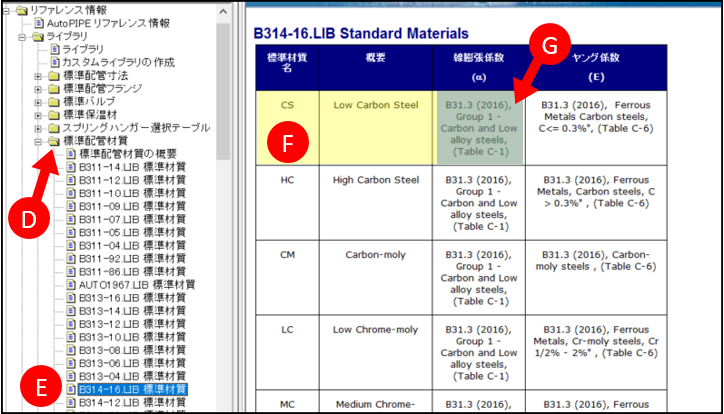Select the ライブラリ open folder icon
Image resolution: width=724 pixels, height=414 pixels.
38,37
